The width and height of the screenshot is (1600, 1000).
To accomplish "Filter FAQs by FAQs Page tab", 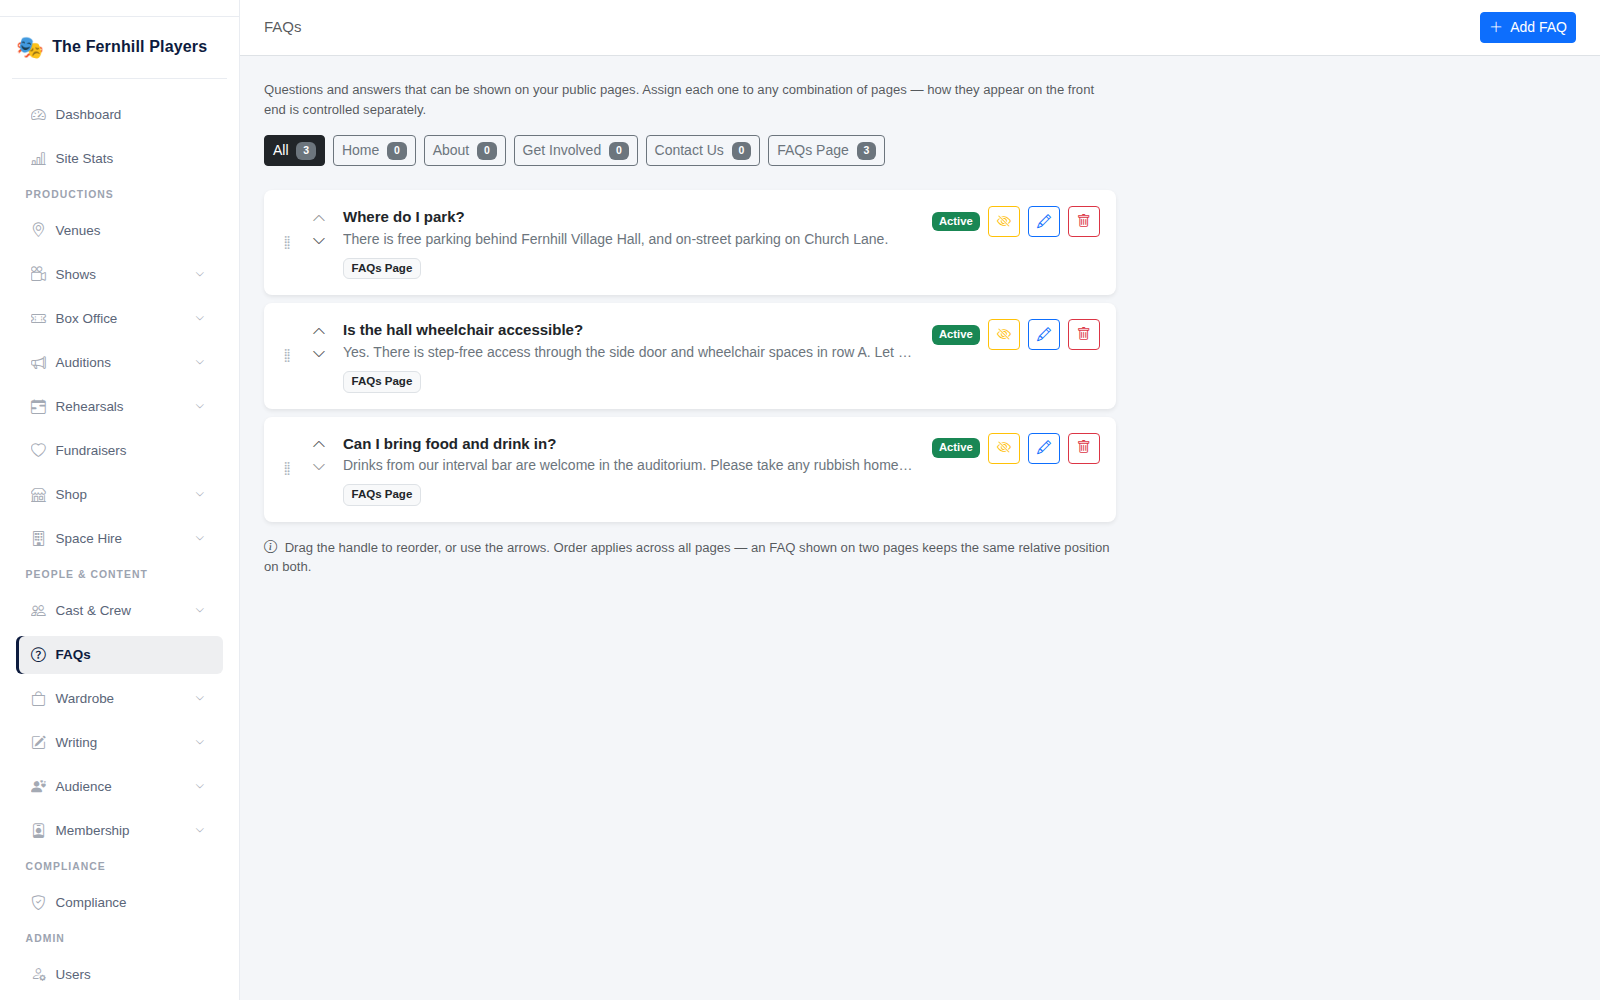I will click(826, 150).
